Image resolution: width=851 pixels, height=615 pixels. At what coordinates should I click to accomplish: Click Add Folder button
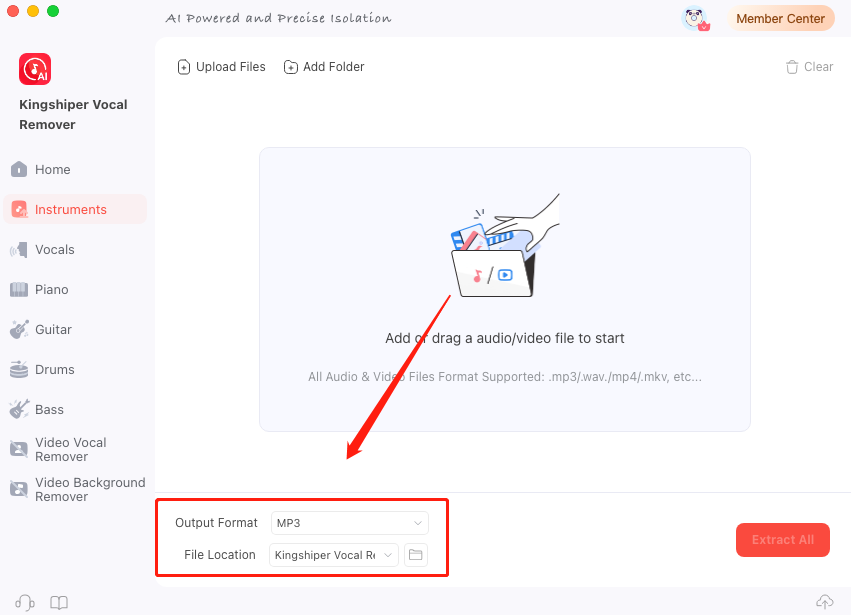coord(324,67)
